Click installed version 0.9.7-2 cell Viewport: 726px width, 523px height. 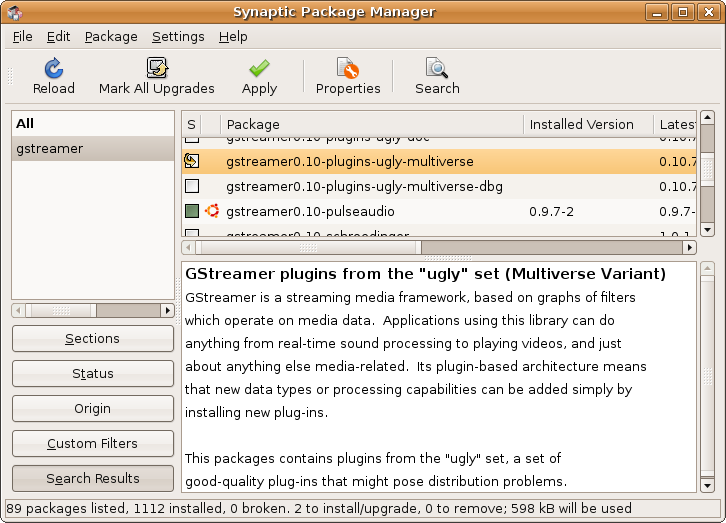point(551,212)
